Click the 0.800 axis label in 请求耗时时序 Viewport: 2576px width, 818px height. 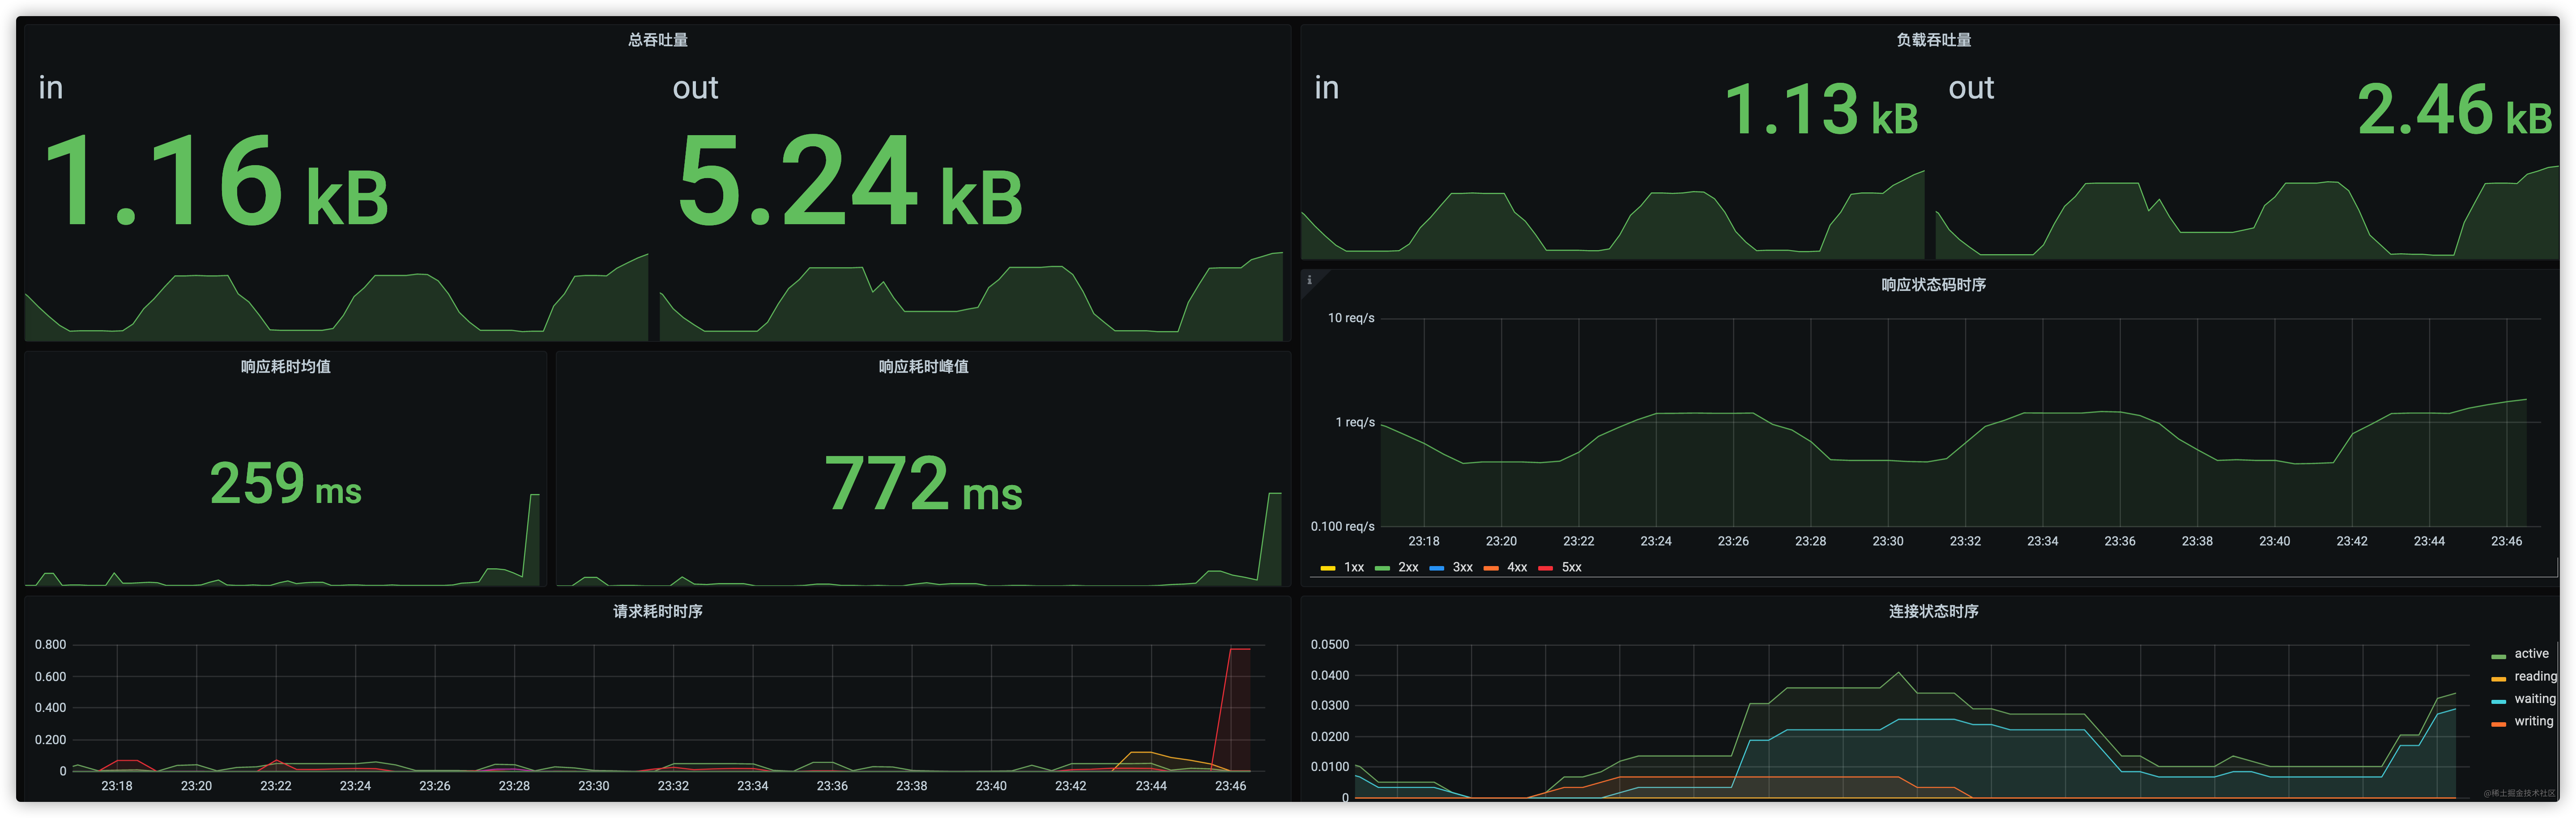click(x=50, y=644)
